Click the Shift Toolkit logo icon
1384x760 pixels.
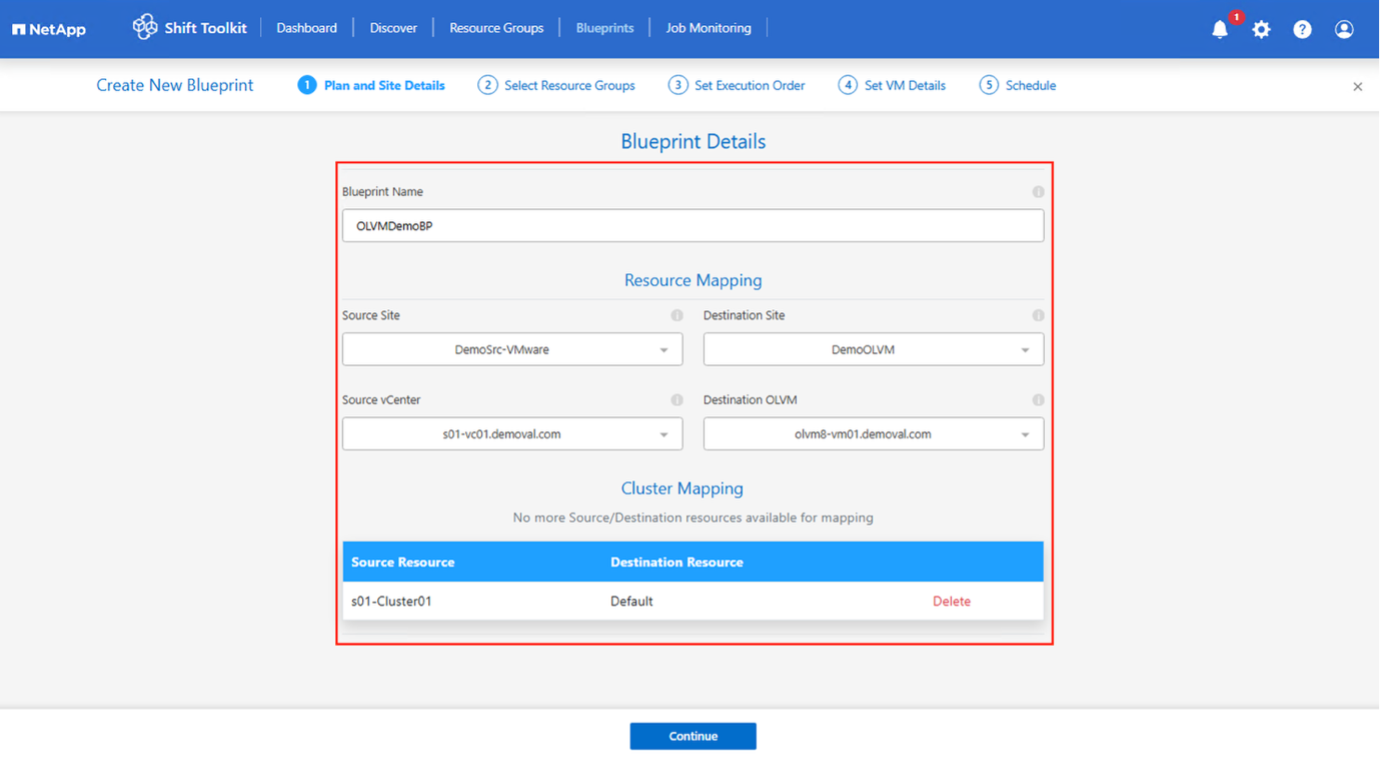[145, 27]
